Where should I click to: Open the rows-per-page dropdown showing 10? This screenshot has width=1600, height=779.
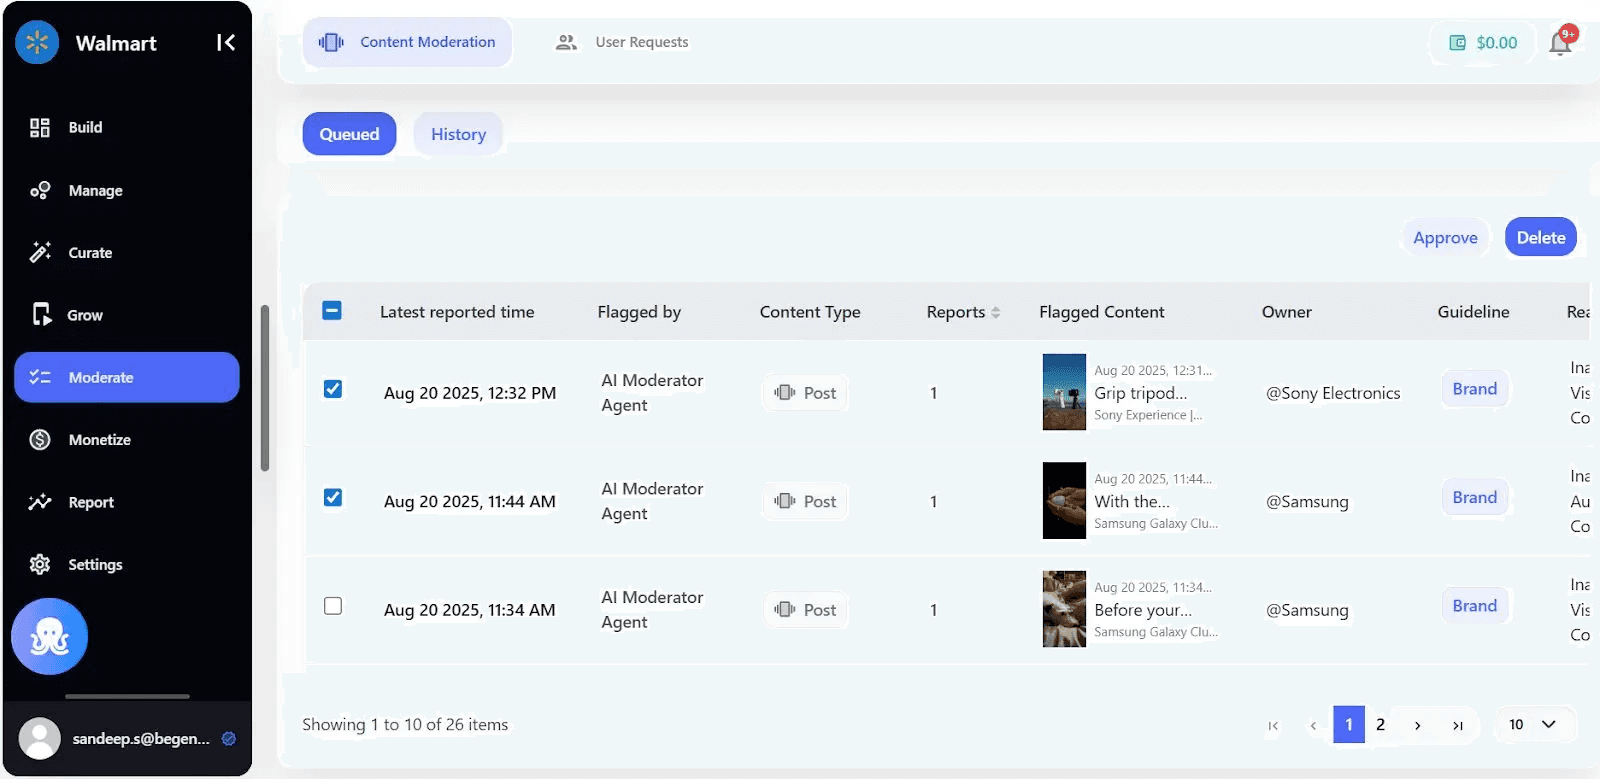[x=1534, y=725]
